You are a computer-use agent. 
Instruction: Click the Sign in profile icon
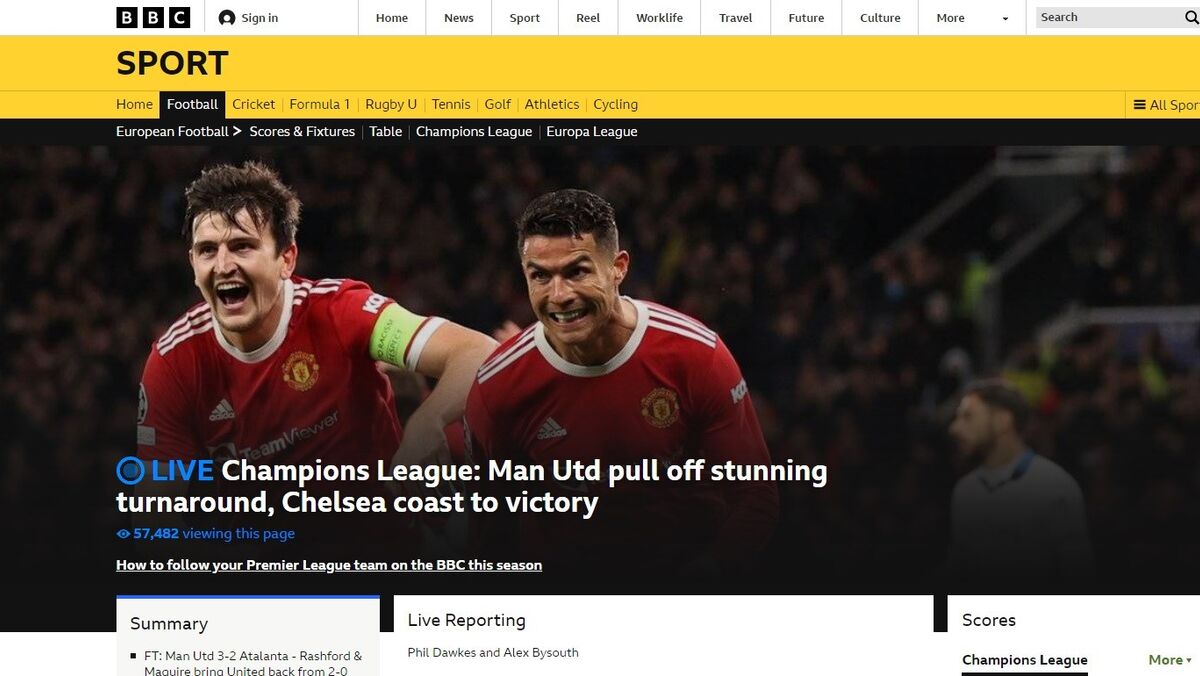[x=227, y=18]
